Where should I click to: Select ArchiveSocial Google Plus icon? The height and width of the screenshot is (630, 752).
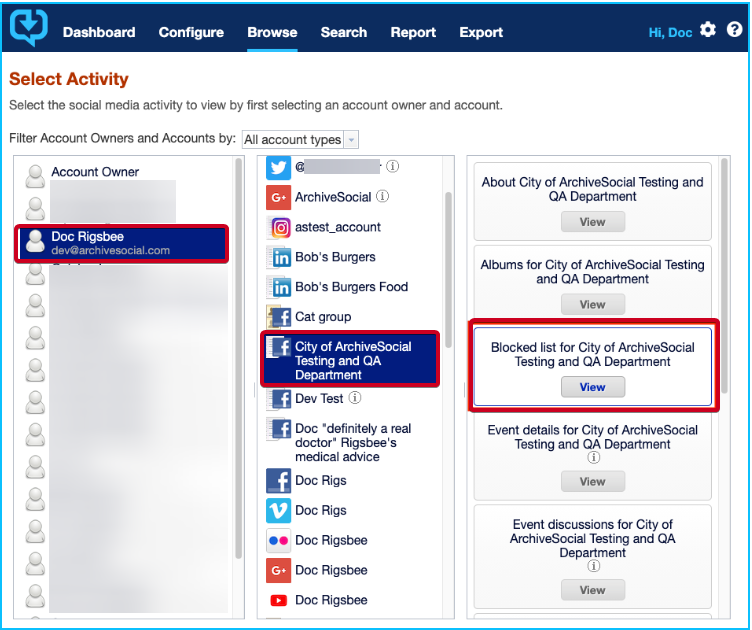(x=278, y=197)
